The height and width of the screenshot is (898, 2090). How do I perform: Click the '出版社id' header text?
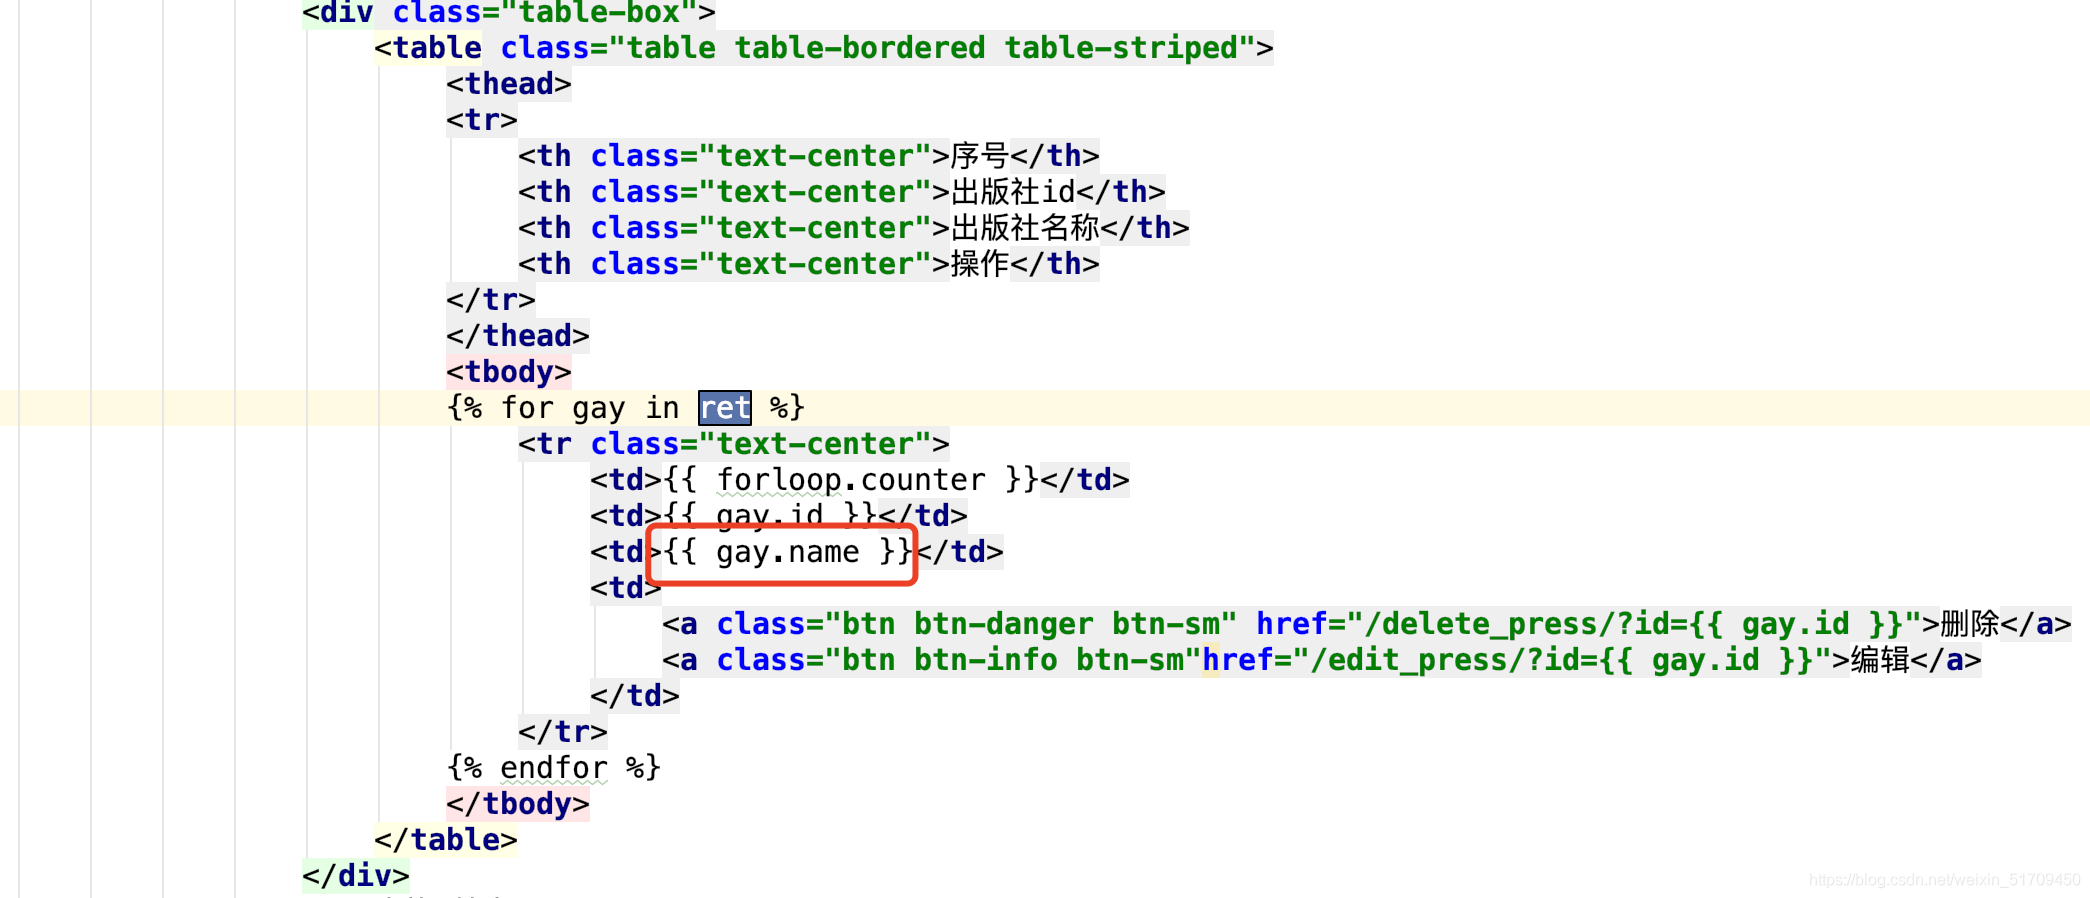(x=1013, y=192)
